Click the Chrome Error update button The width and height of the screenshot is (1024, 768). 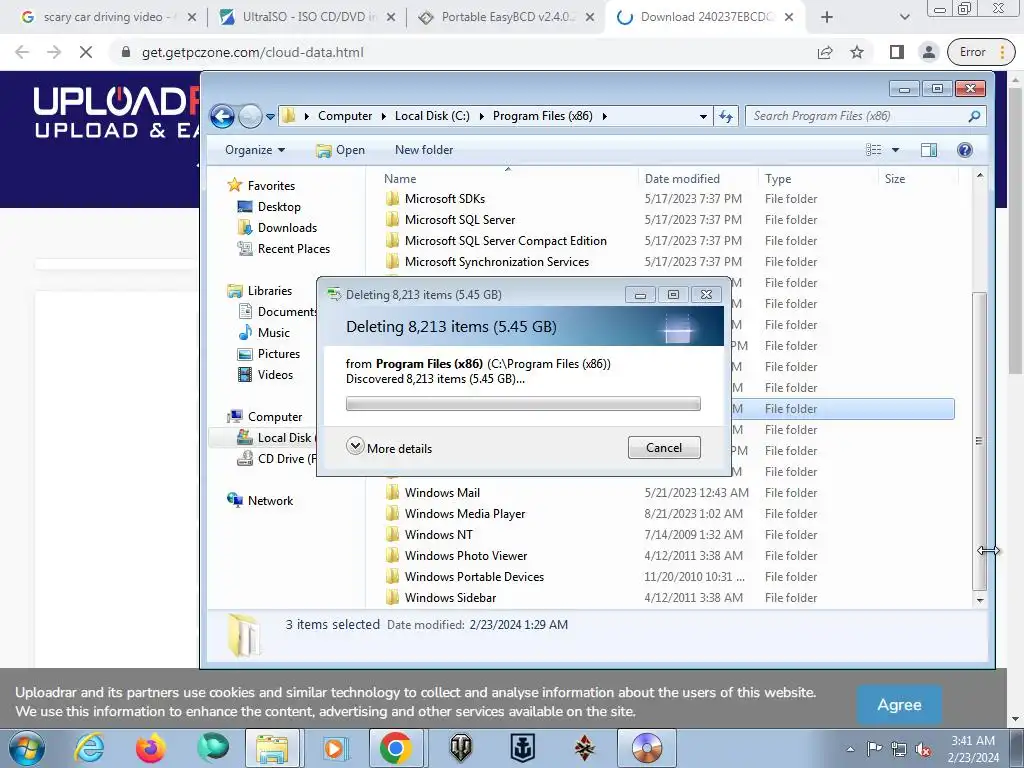pos(981,52)
